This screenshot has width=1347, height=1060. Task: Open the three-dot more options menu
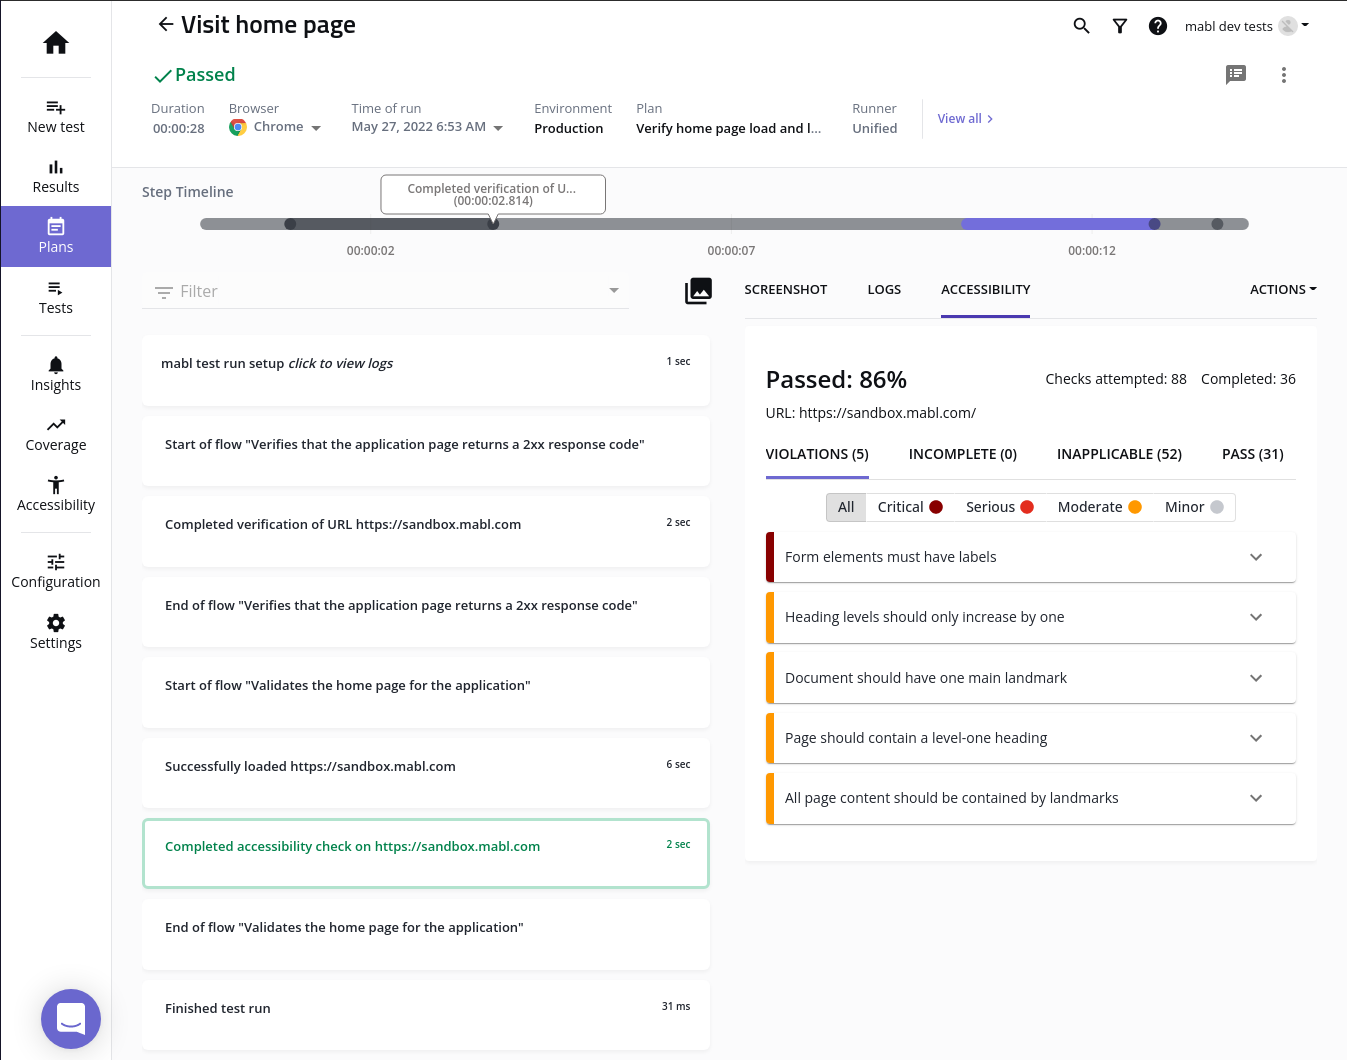point(1284,75)
